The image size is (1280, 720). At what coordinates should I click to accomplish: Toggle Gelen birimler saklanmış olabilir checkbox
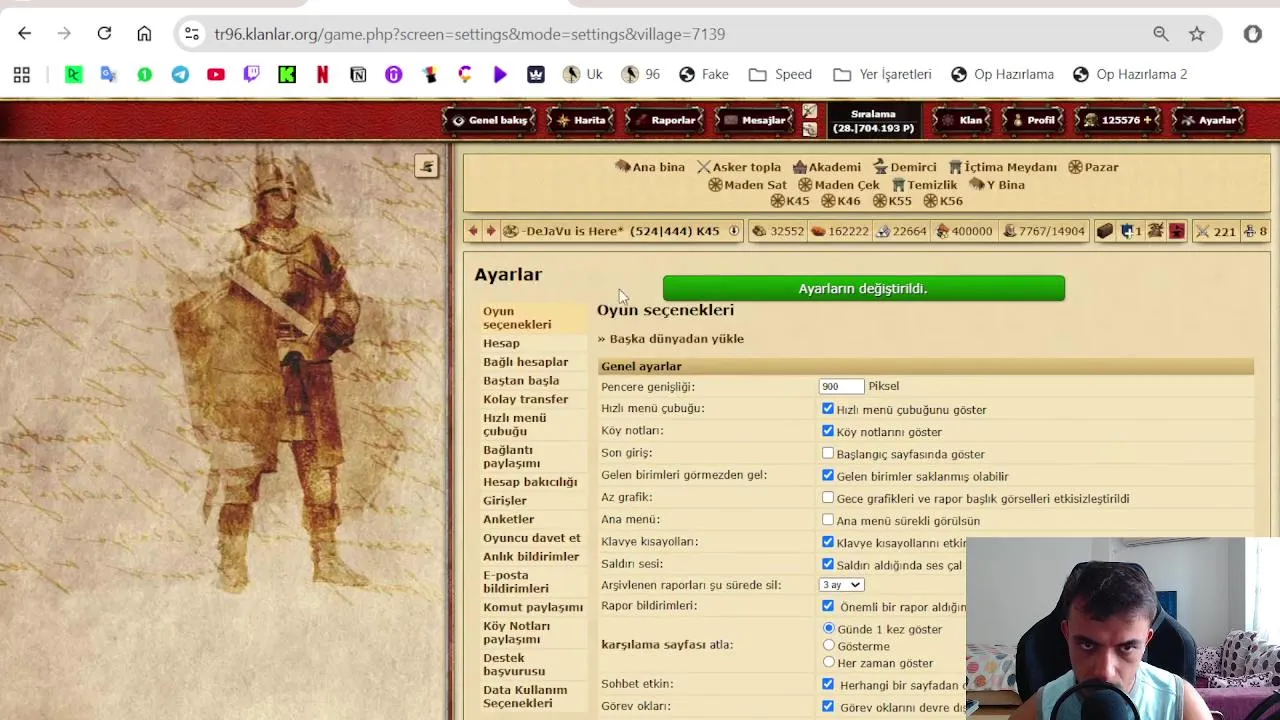tap(828, 475)
